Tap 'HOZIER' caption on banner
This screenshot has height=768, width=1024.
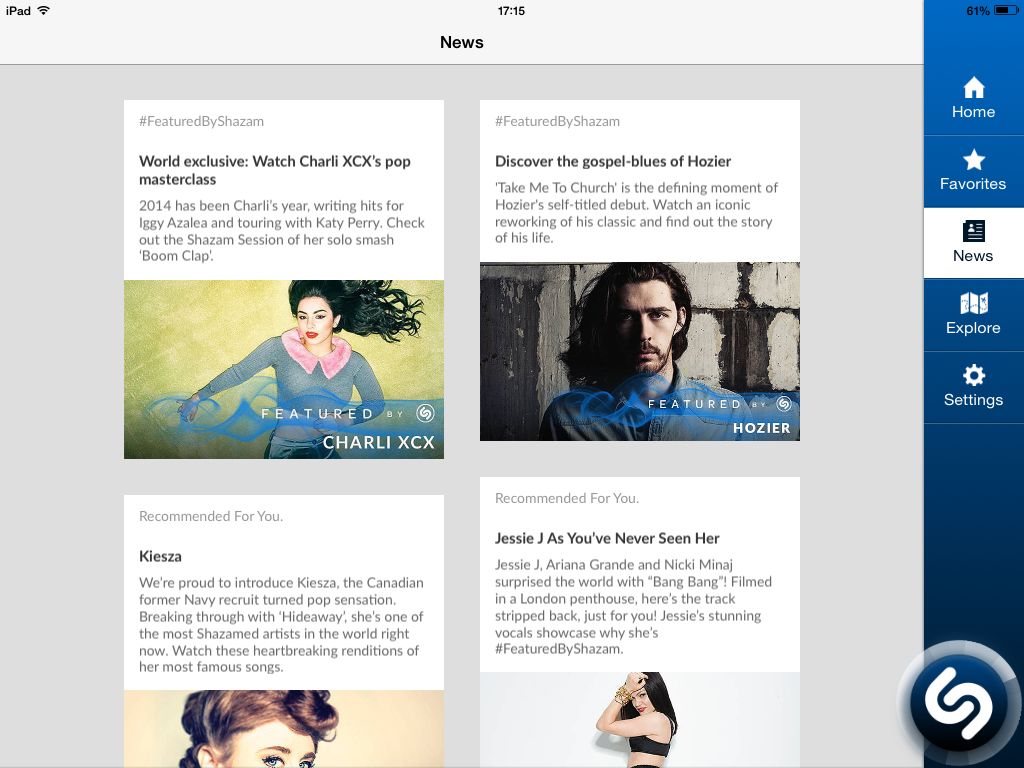pos(761,428)
